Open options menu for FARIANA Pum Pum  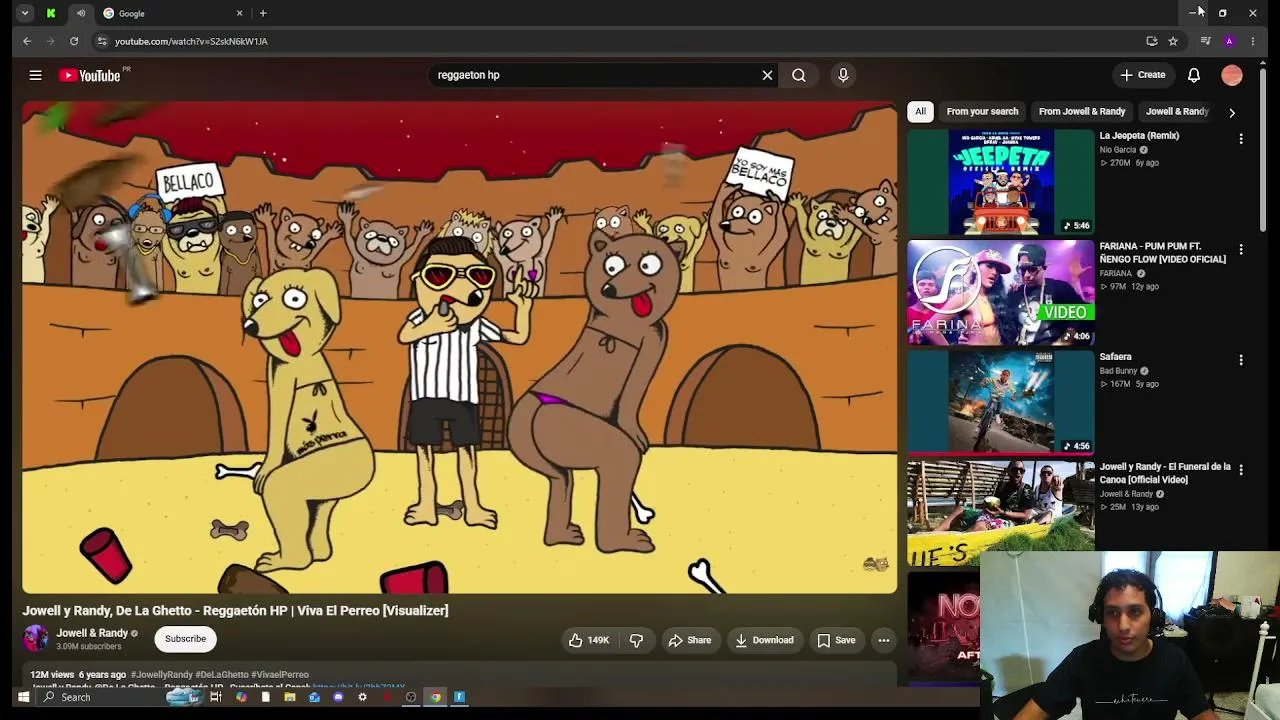[x=1241, y=249]
